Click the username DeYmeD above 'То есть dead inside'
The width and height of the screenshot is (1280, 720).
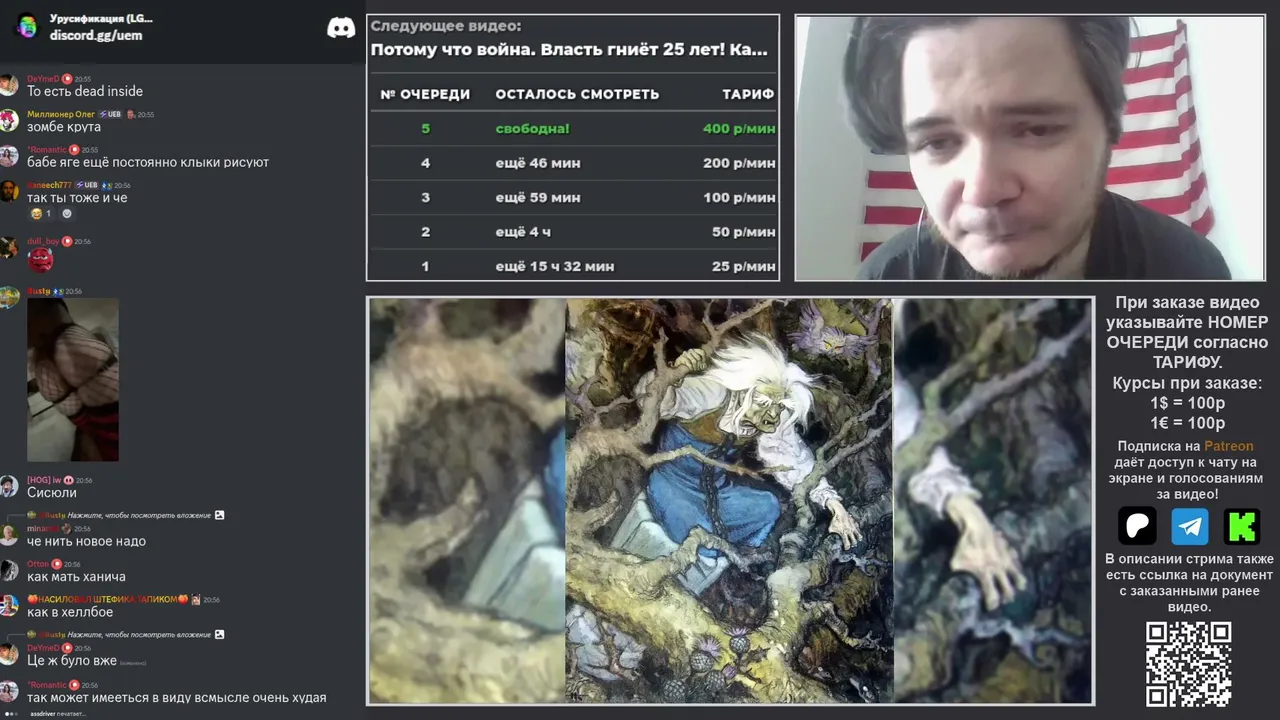coord(43,78)
